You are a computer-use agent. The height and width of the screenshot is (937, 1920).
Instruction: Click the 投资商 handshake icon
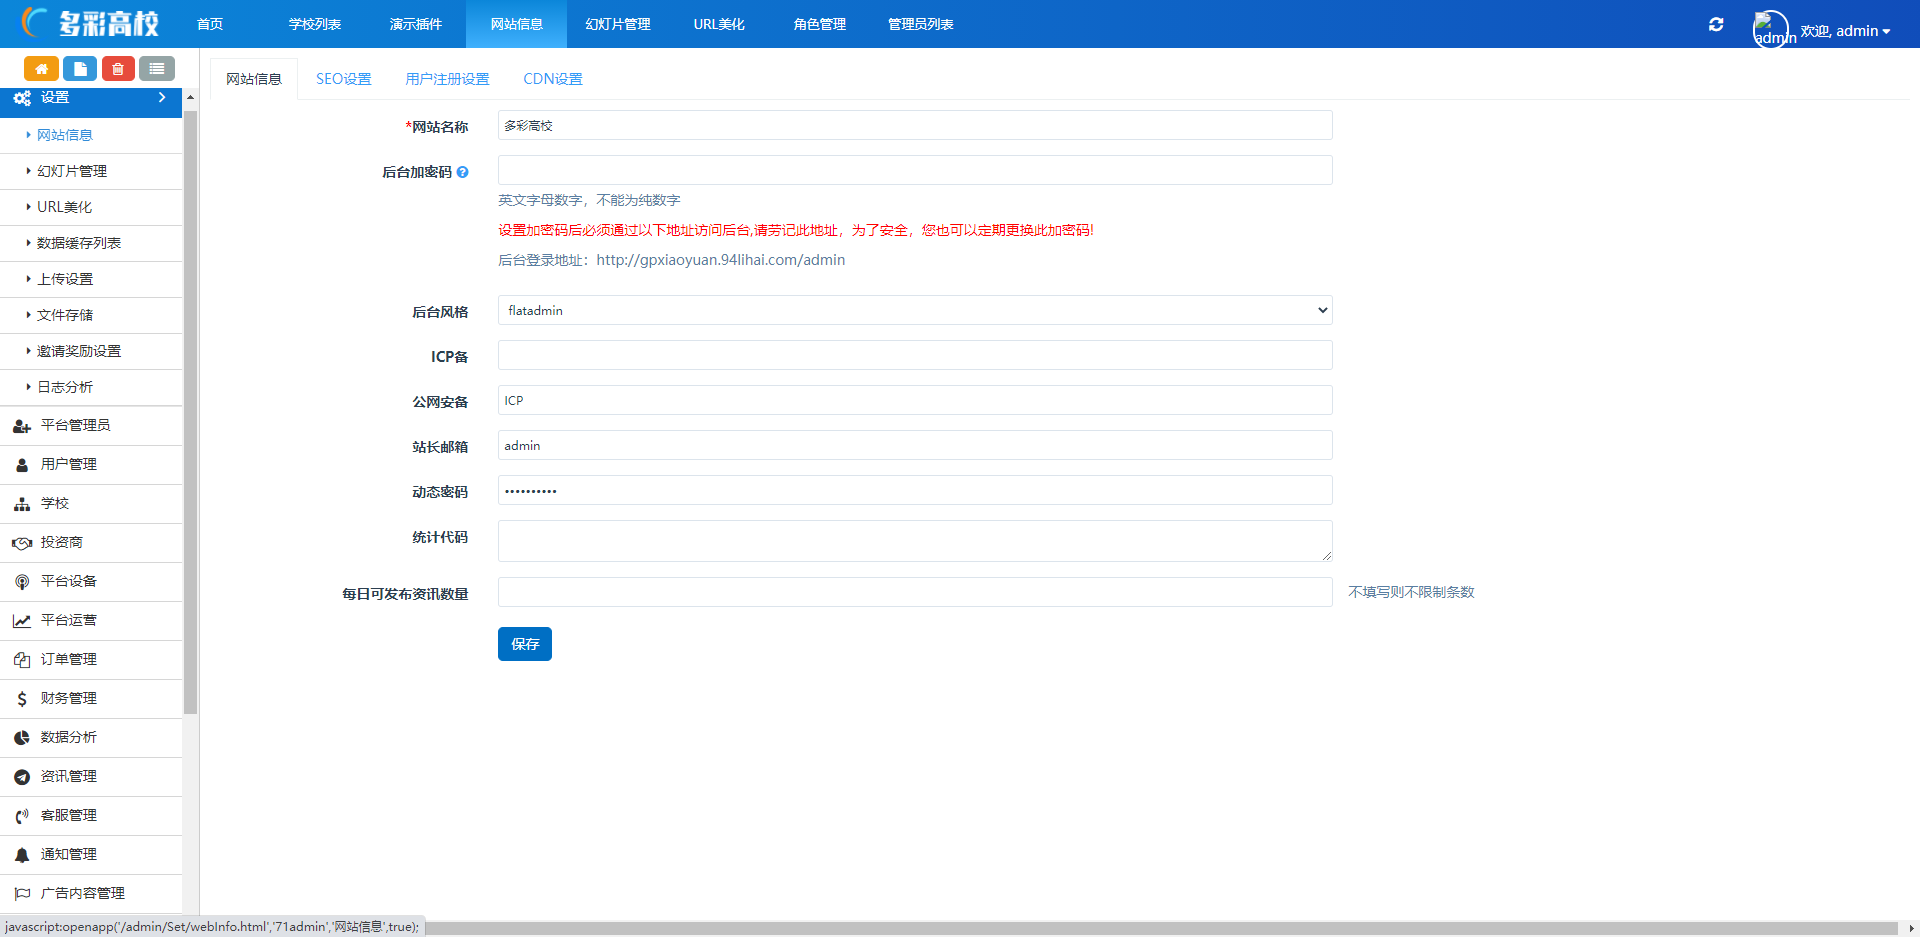pos(22,543)
